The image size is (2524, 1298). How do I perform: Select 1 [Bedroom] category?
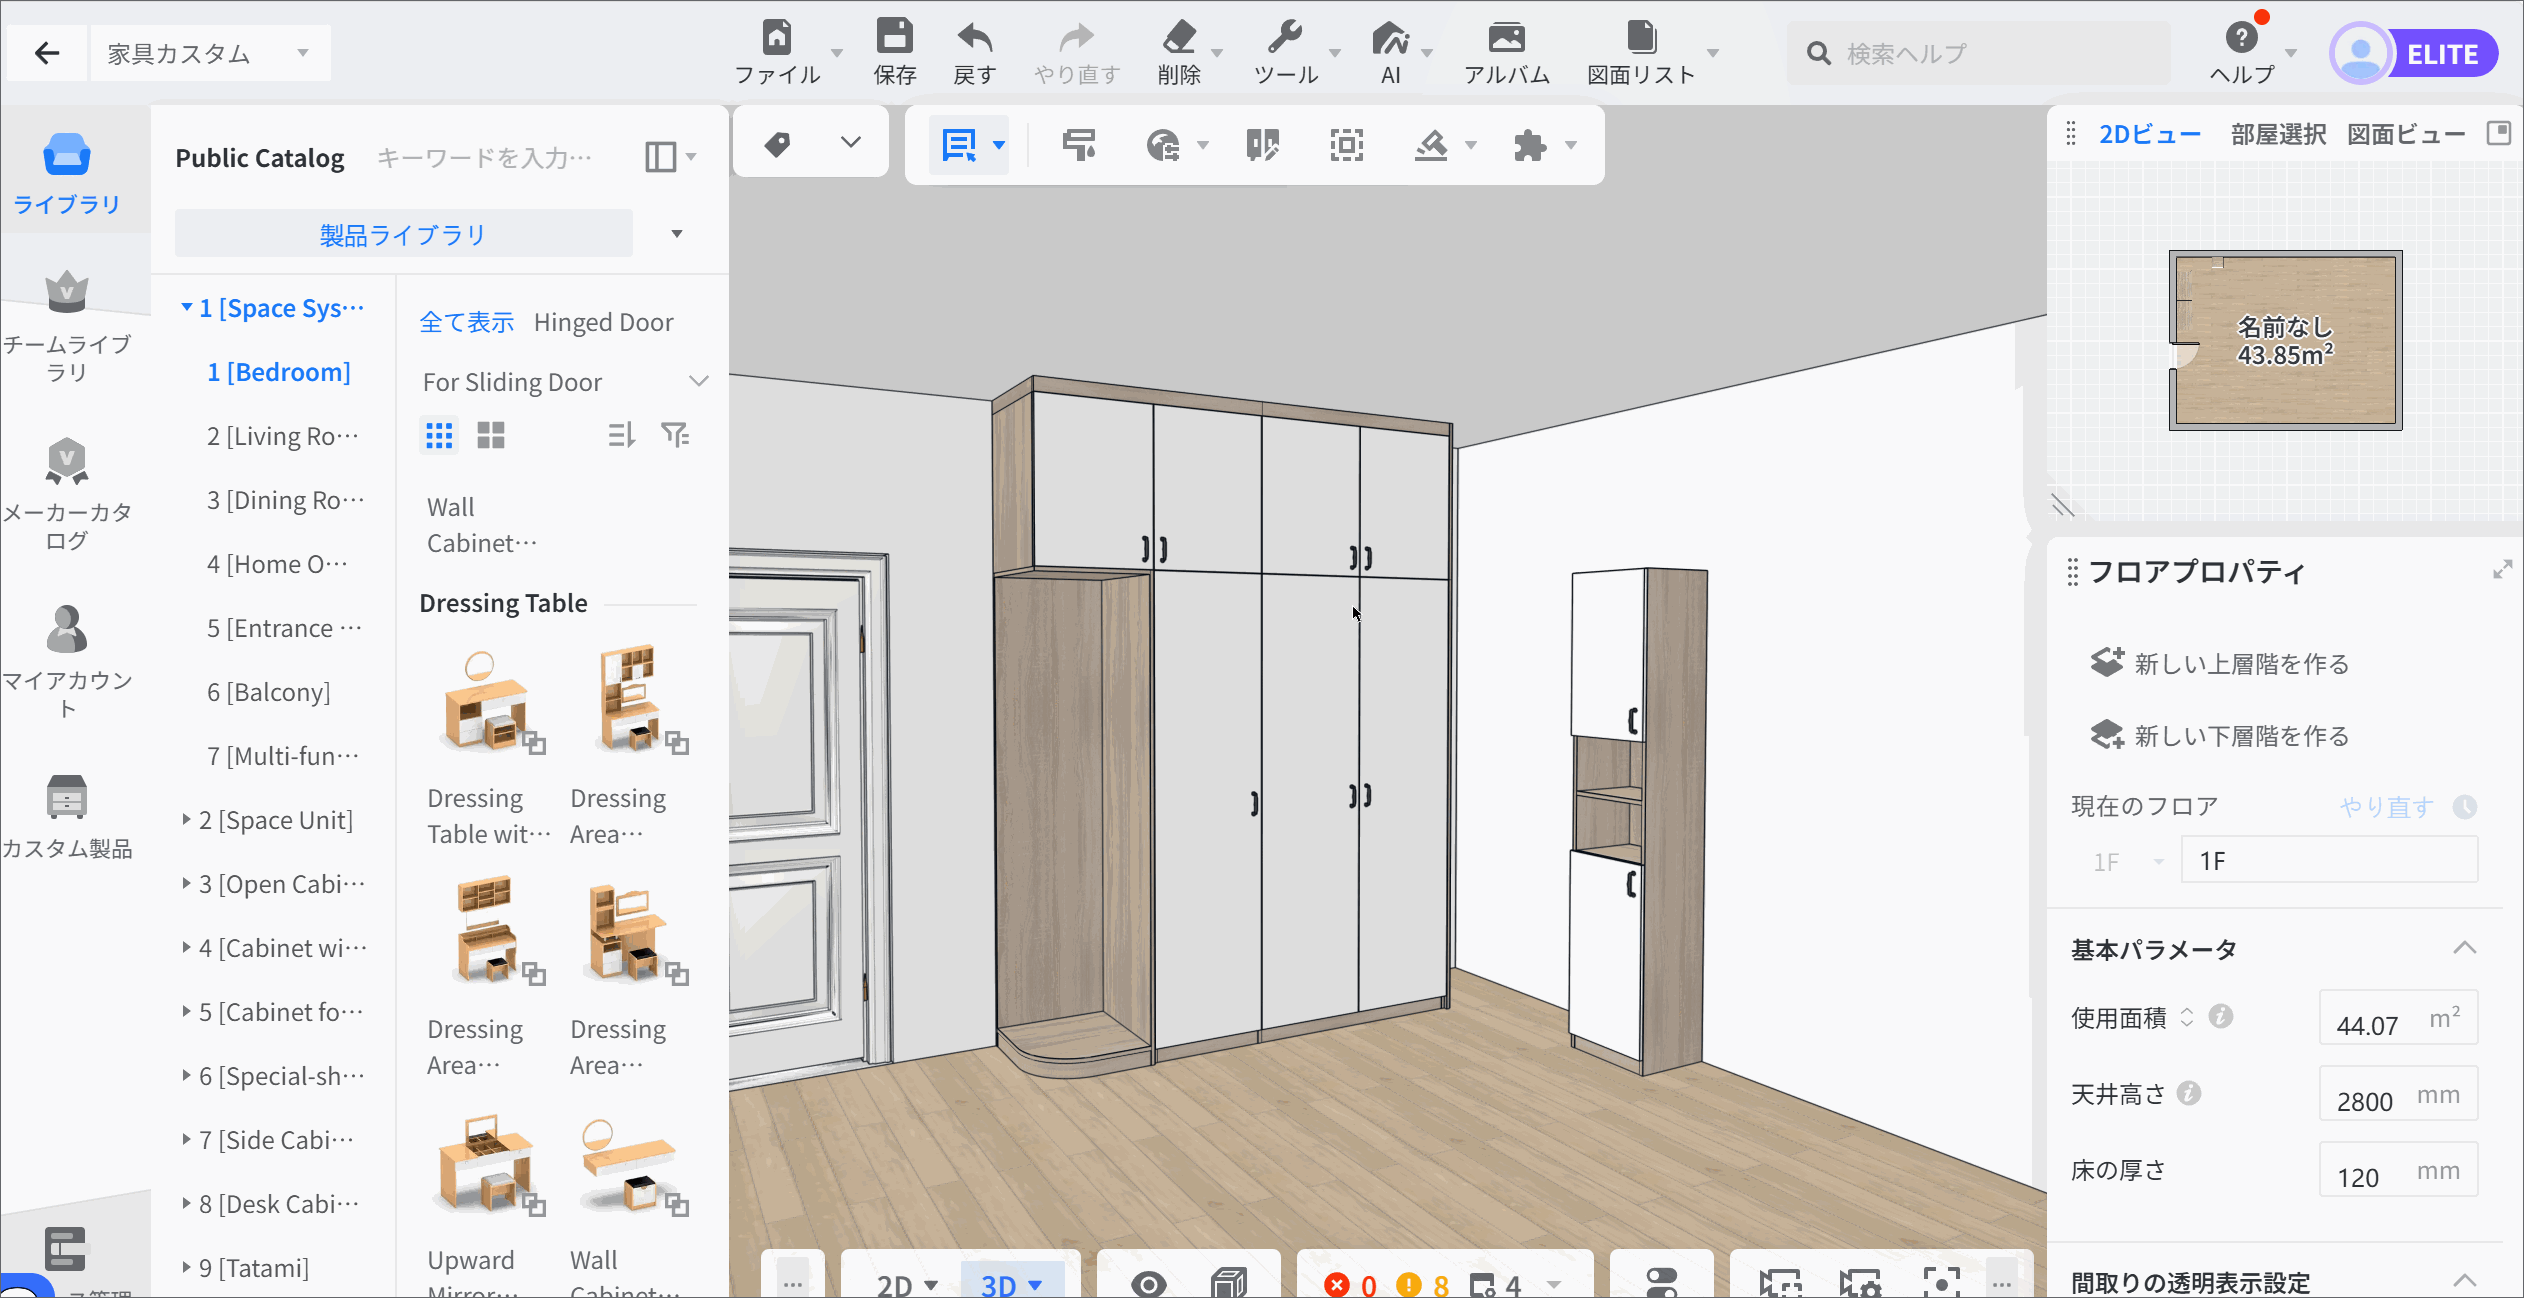pyautogui.click(x=279, y=372)
